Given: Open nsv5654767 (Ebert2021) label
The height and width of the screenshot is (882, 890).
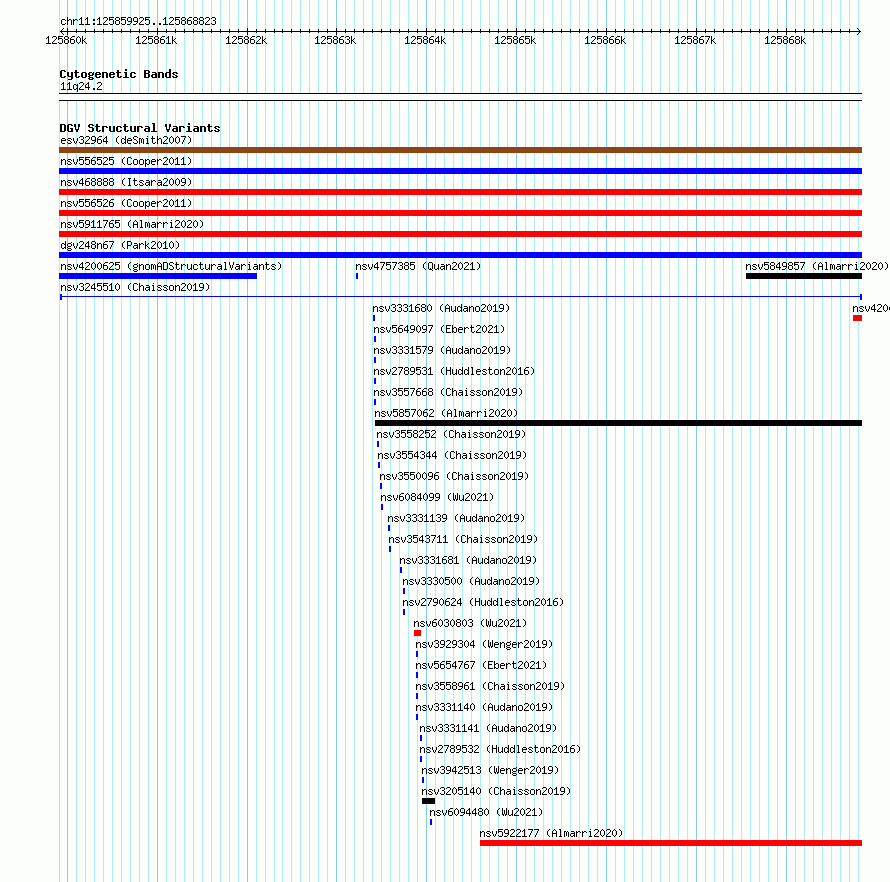Looking at the screenshot, I should point(481,665).
